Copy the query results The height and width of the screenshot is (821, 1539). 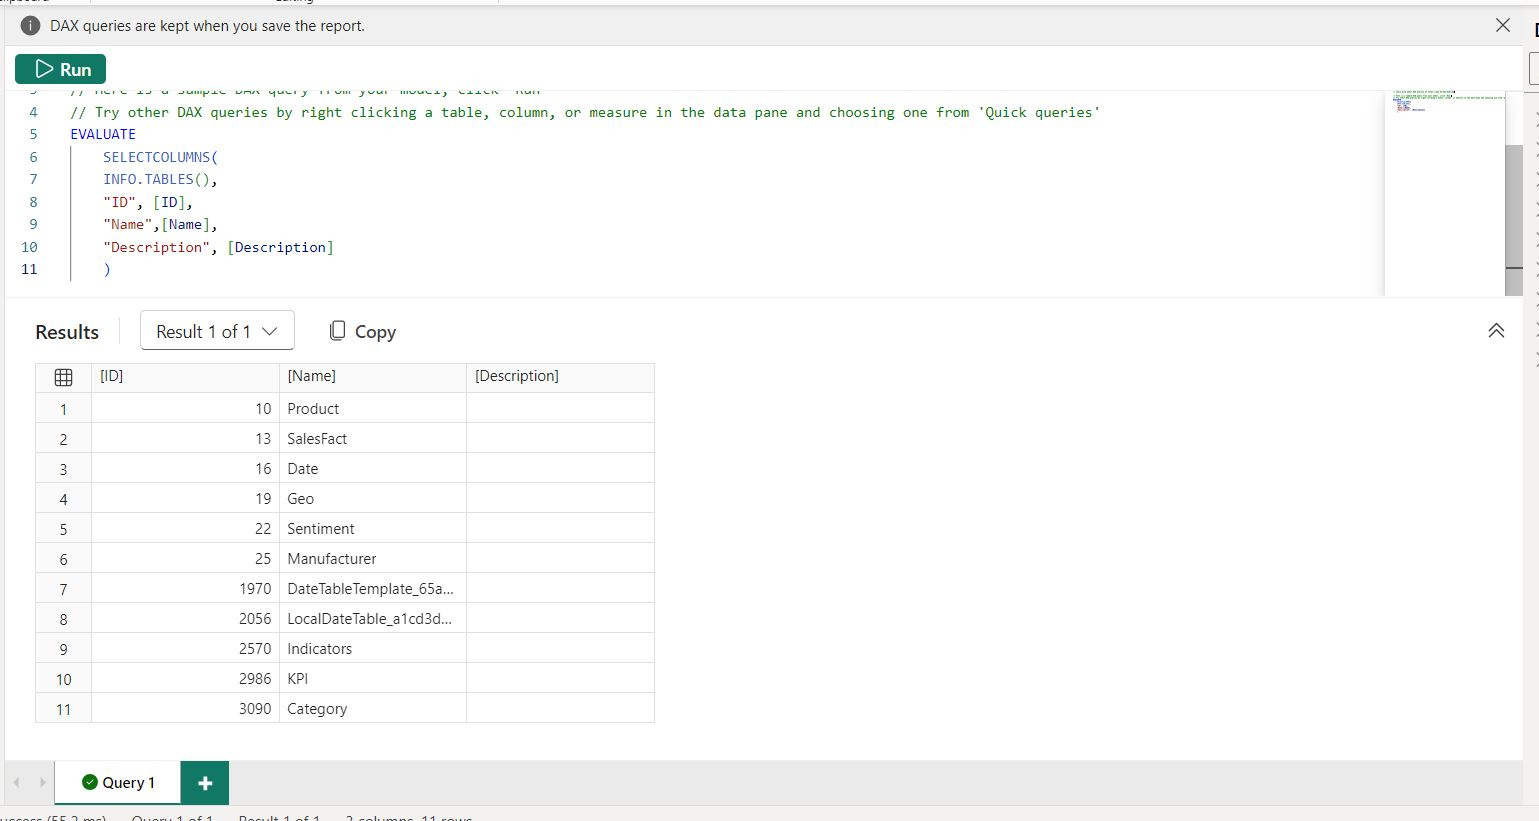[362, 331]
